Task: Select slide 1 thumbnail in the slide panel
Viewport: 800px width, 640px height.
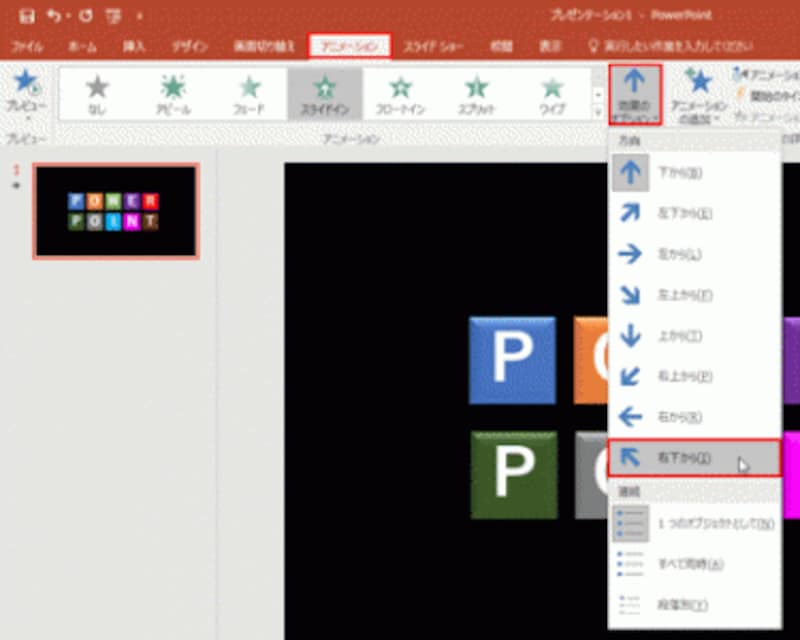Action: pos(116,211)
